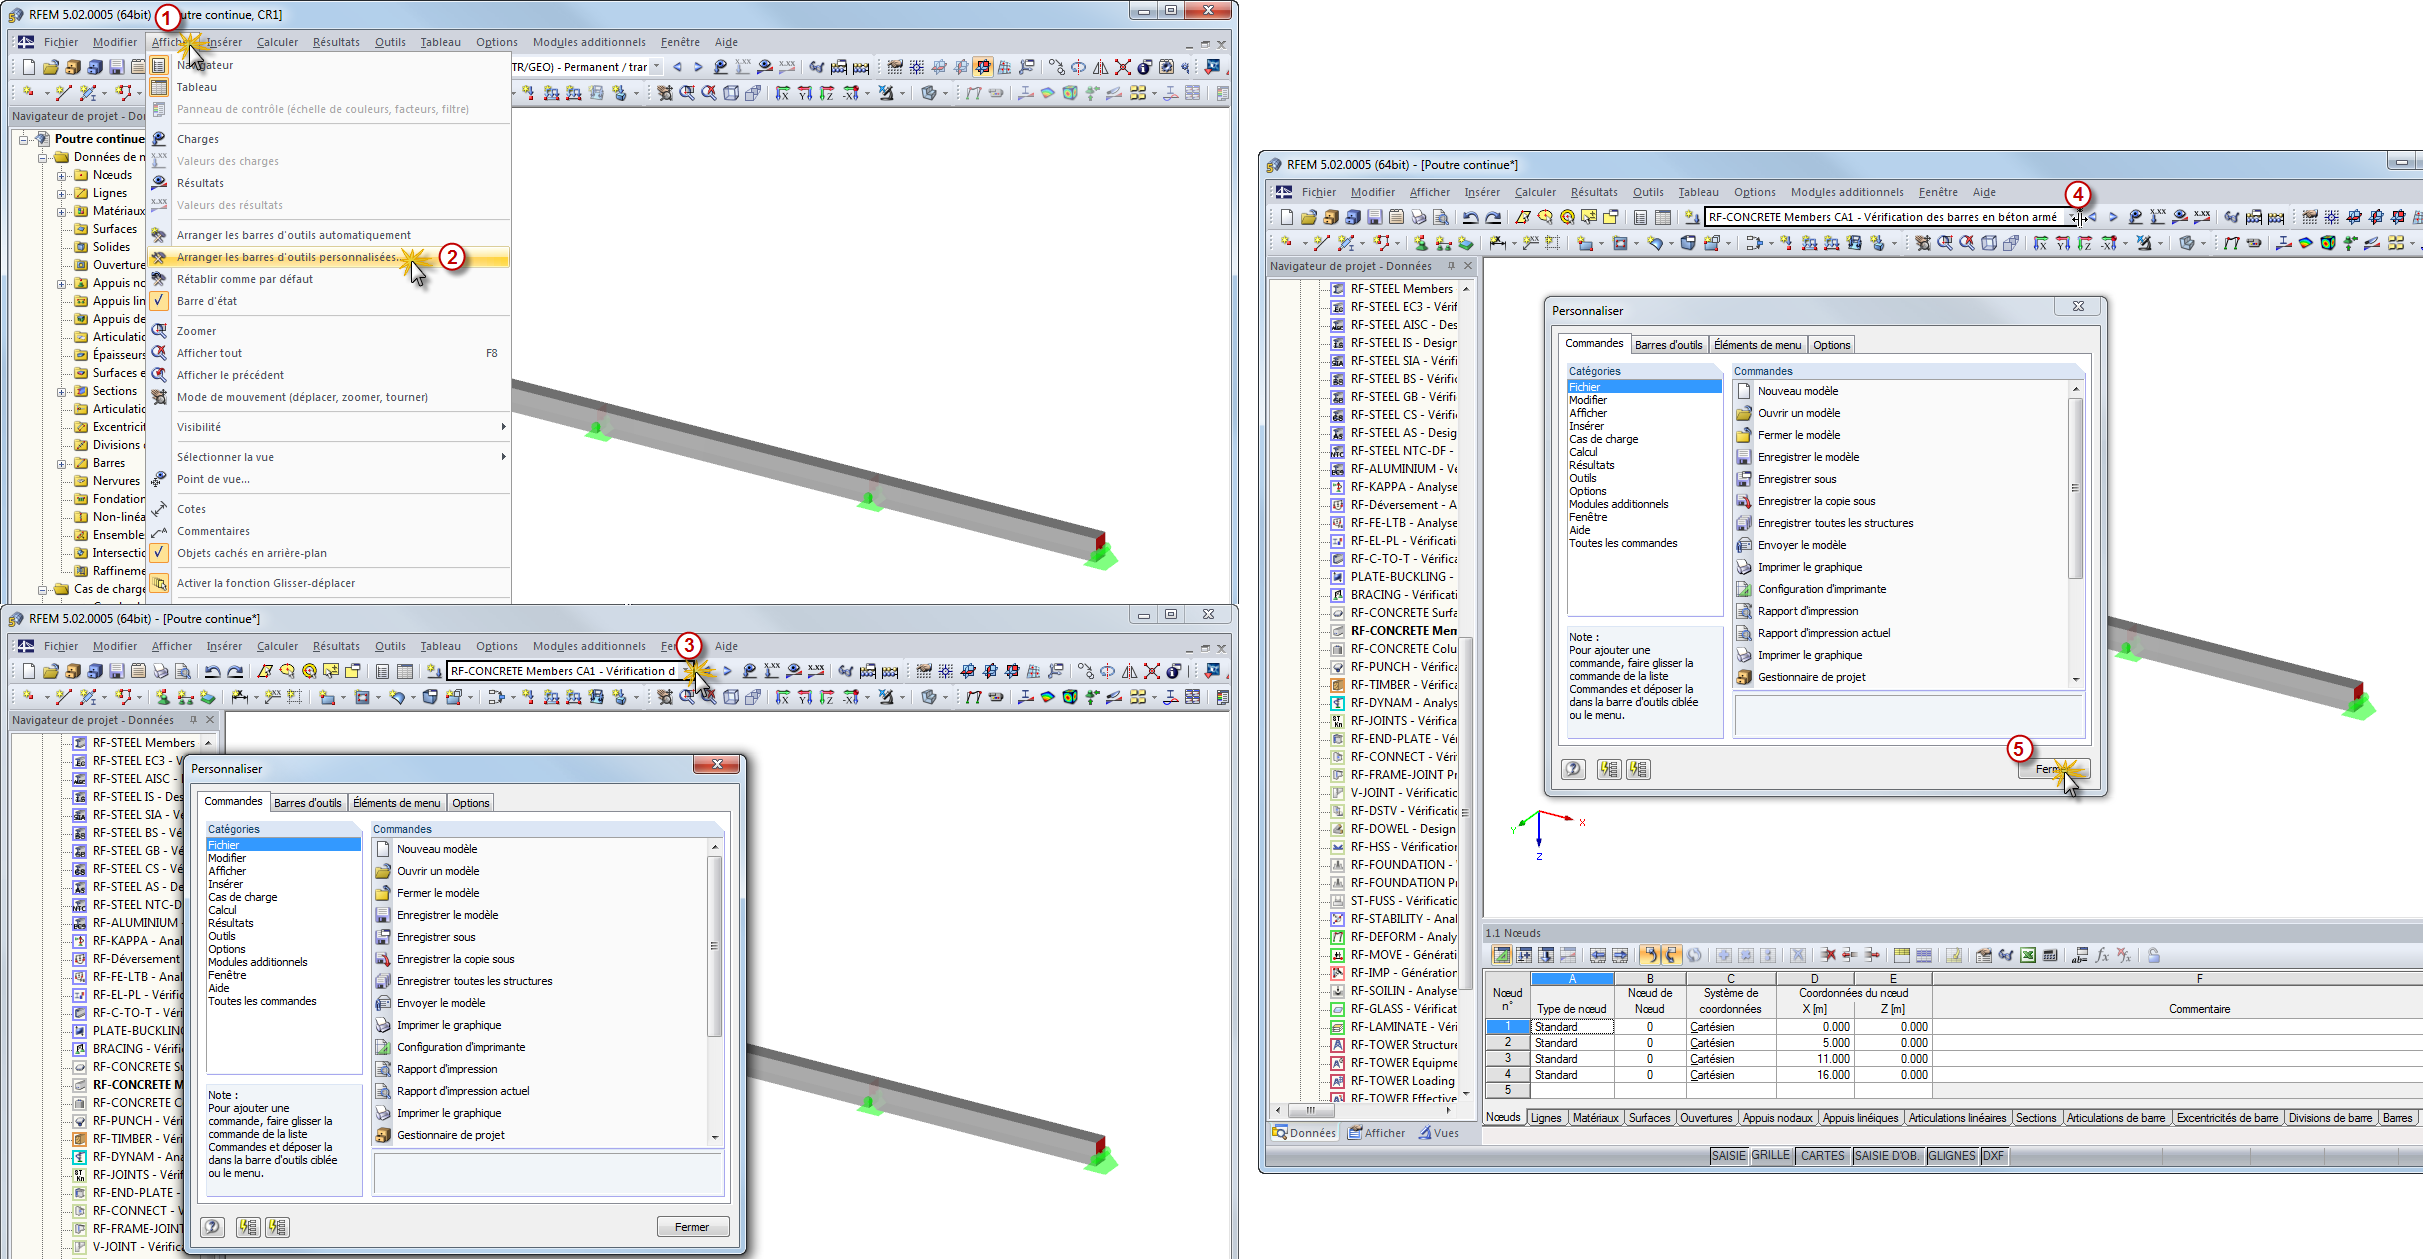This screenshot has width=2423, height=1259.
Task: Select RF-GLASS module in navigator tree
Action: pyautogui.click(x=1402, y=1009)
